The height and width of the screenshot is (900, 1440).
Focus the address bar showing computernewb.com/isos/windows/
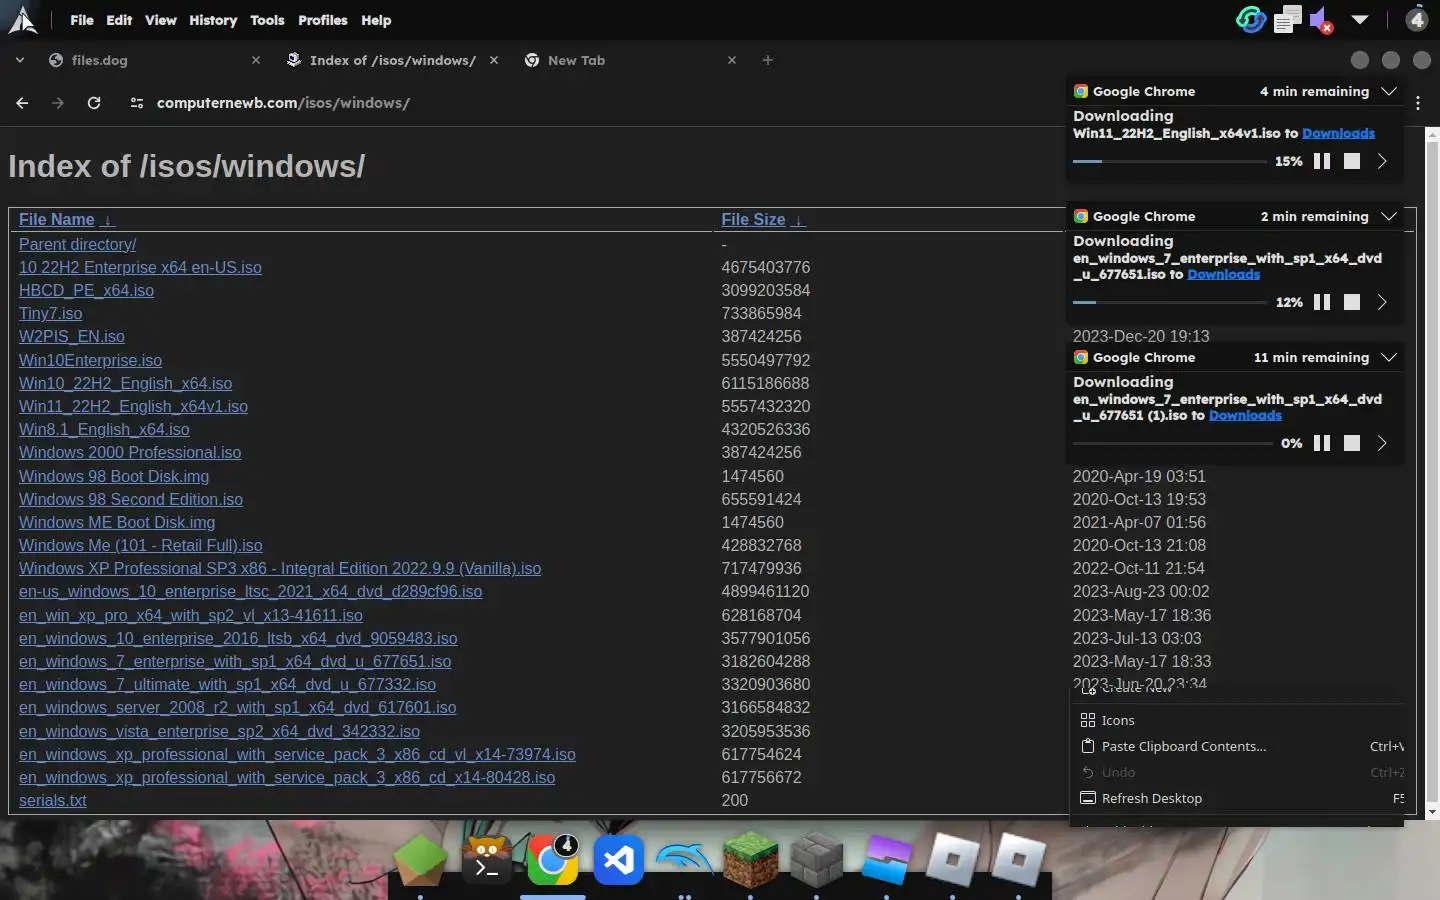(x=283, y=103)
